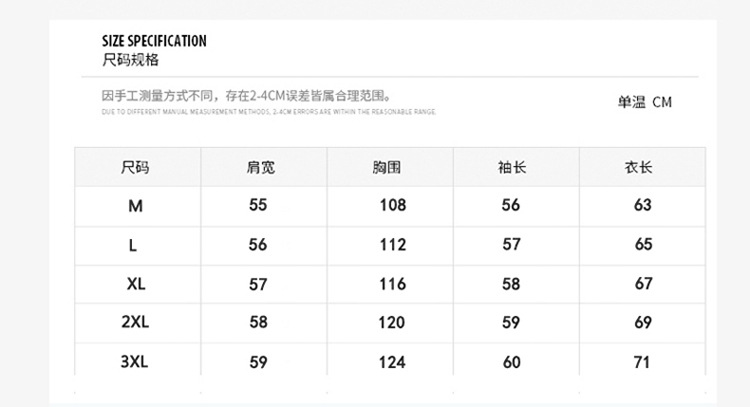Select the 衣长 column header
The image size is (750, 407).
pyautogui.click(x=638, y=167)
